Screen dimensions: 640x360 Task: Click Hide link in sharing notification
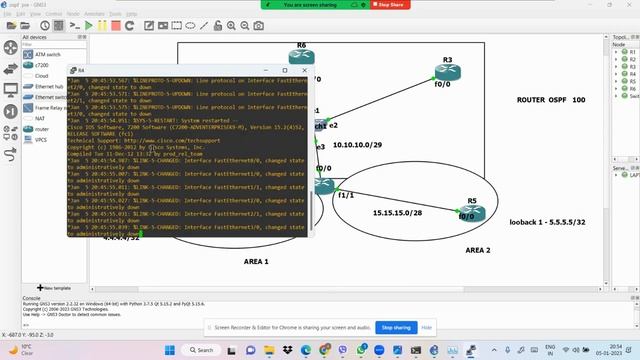coord(427,327)
